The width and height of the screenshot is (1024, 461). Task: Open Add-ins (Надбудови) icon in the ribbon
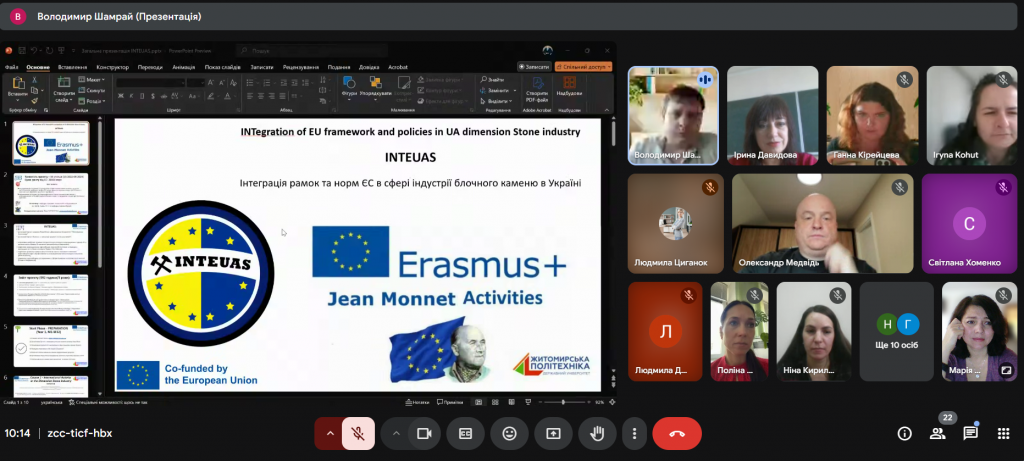click(569, 84)
